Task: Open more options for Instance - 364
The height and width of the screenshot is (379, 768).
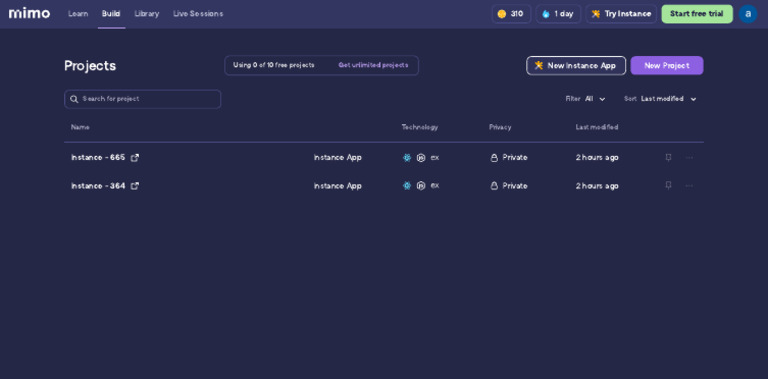Action: (x=689, y=186)
